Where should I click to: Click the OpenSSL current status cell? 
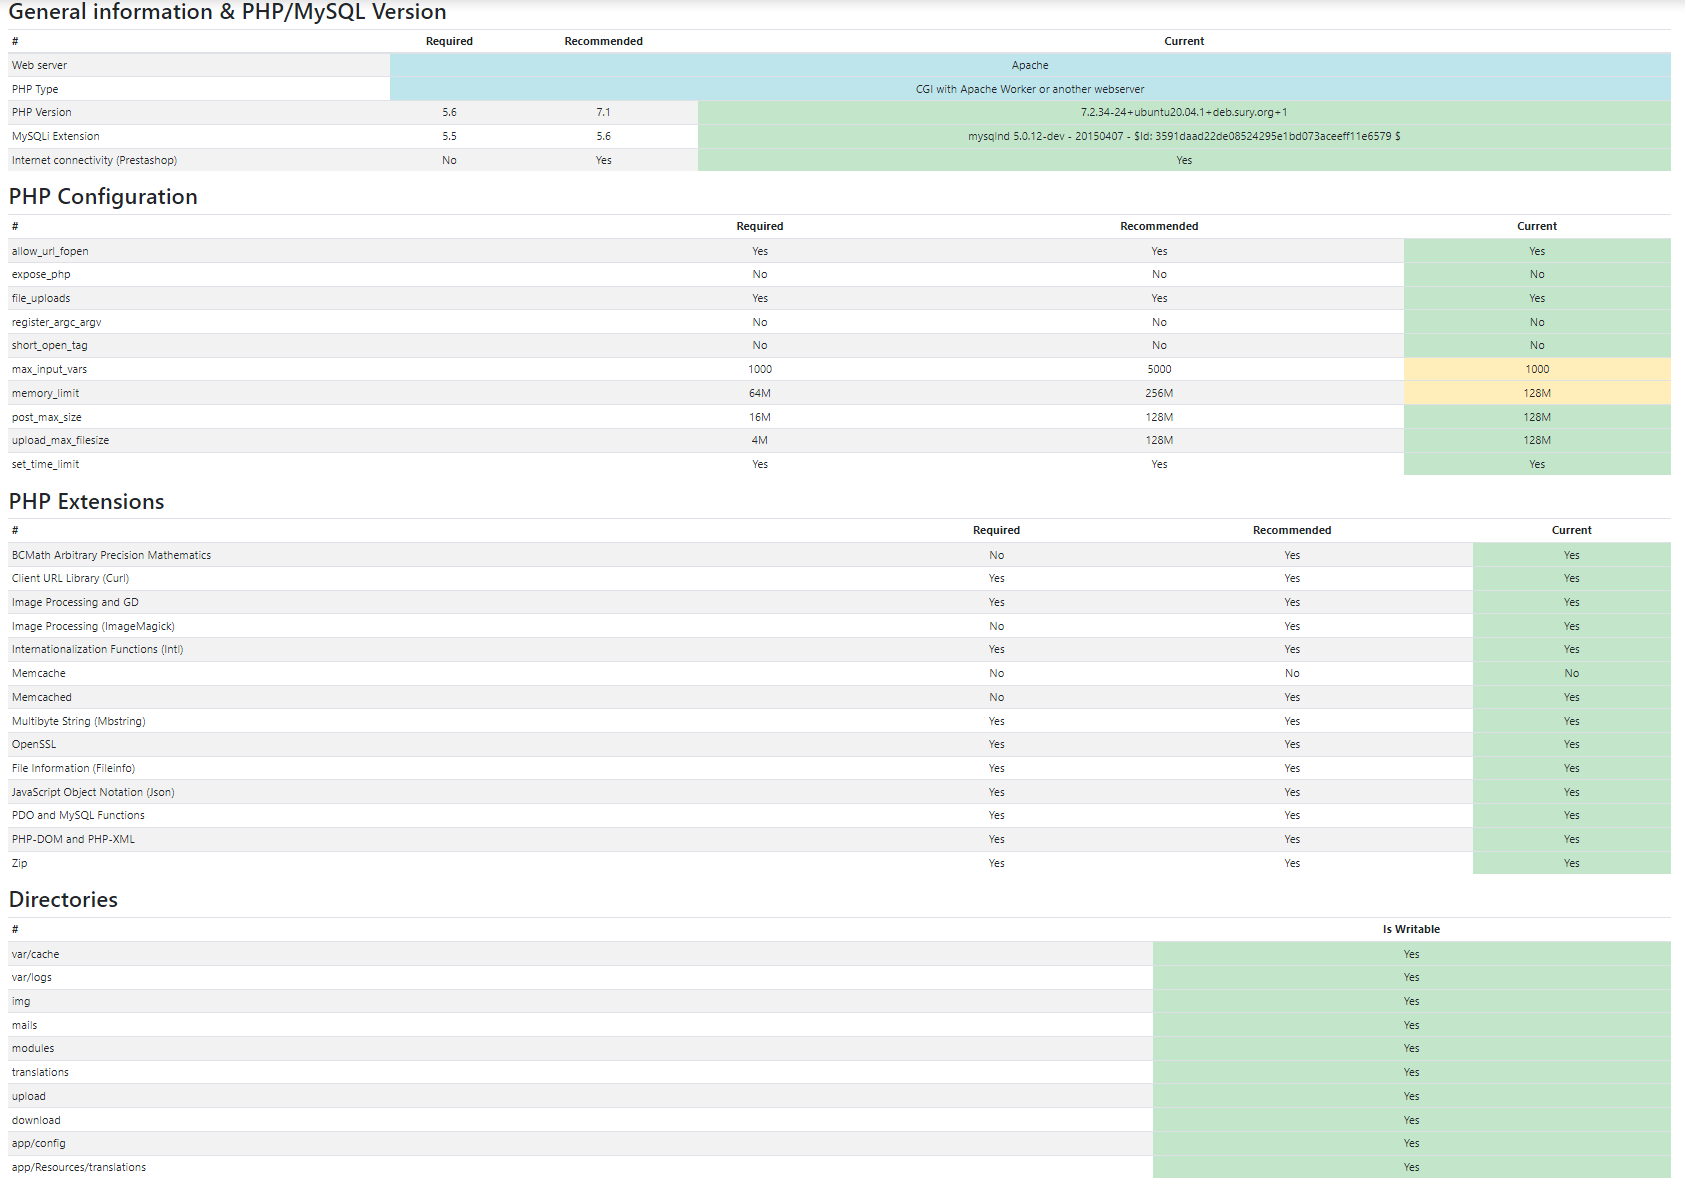tap(1571, 743)
